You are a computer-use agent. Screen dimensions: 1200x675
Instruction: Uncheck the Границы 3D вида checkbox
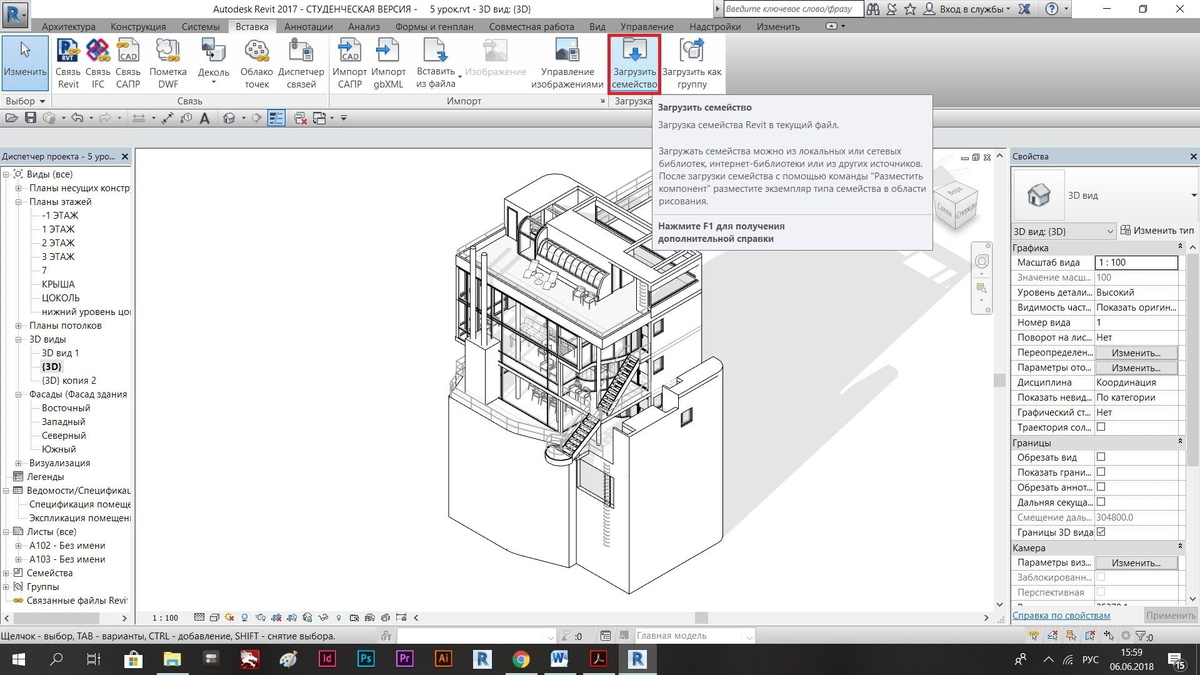[1101, 532]
